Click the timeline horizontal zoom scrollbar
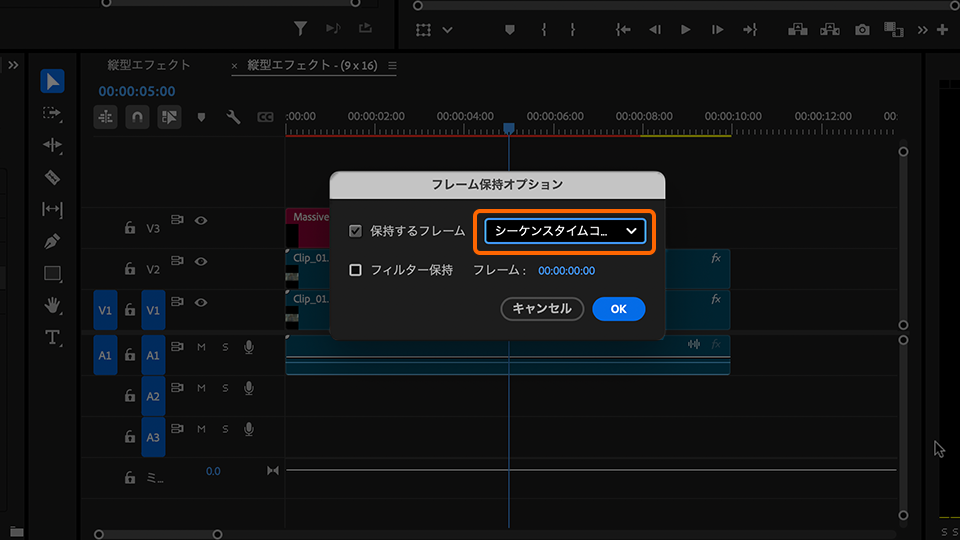 pyautogui.click(x=158, y=534)
